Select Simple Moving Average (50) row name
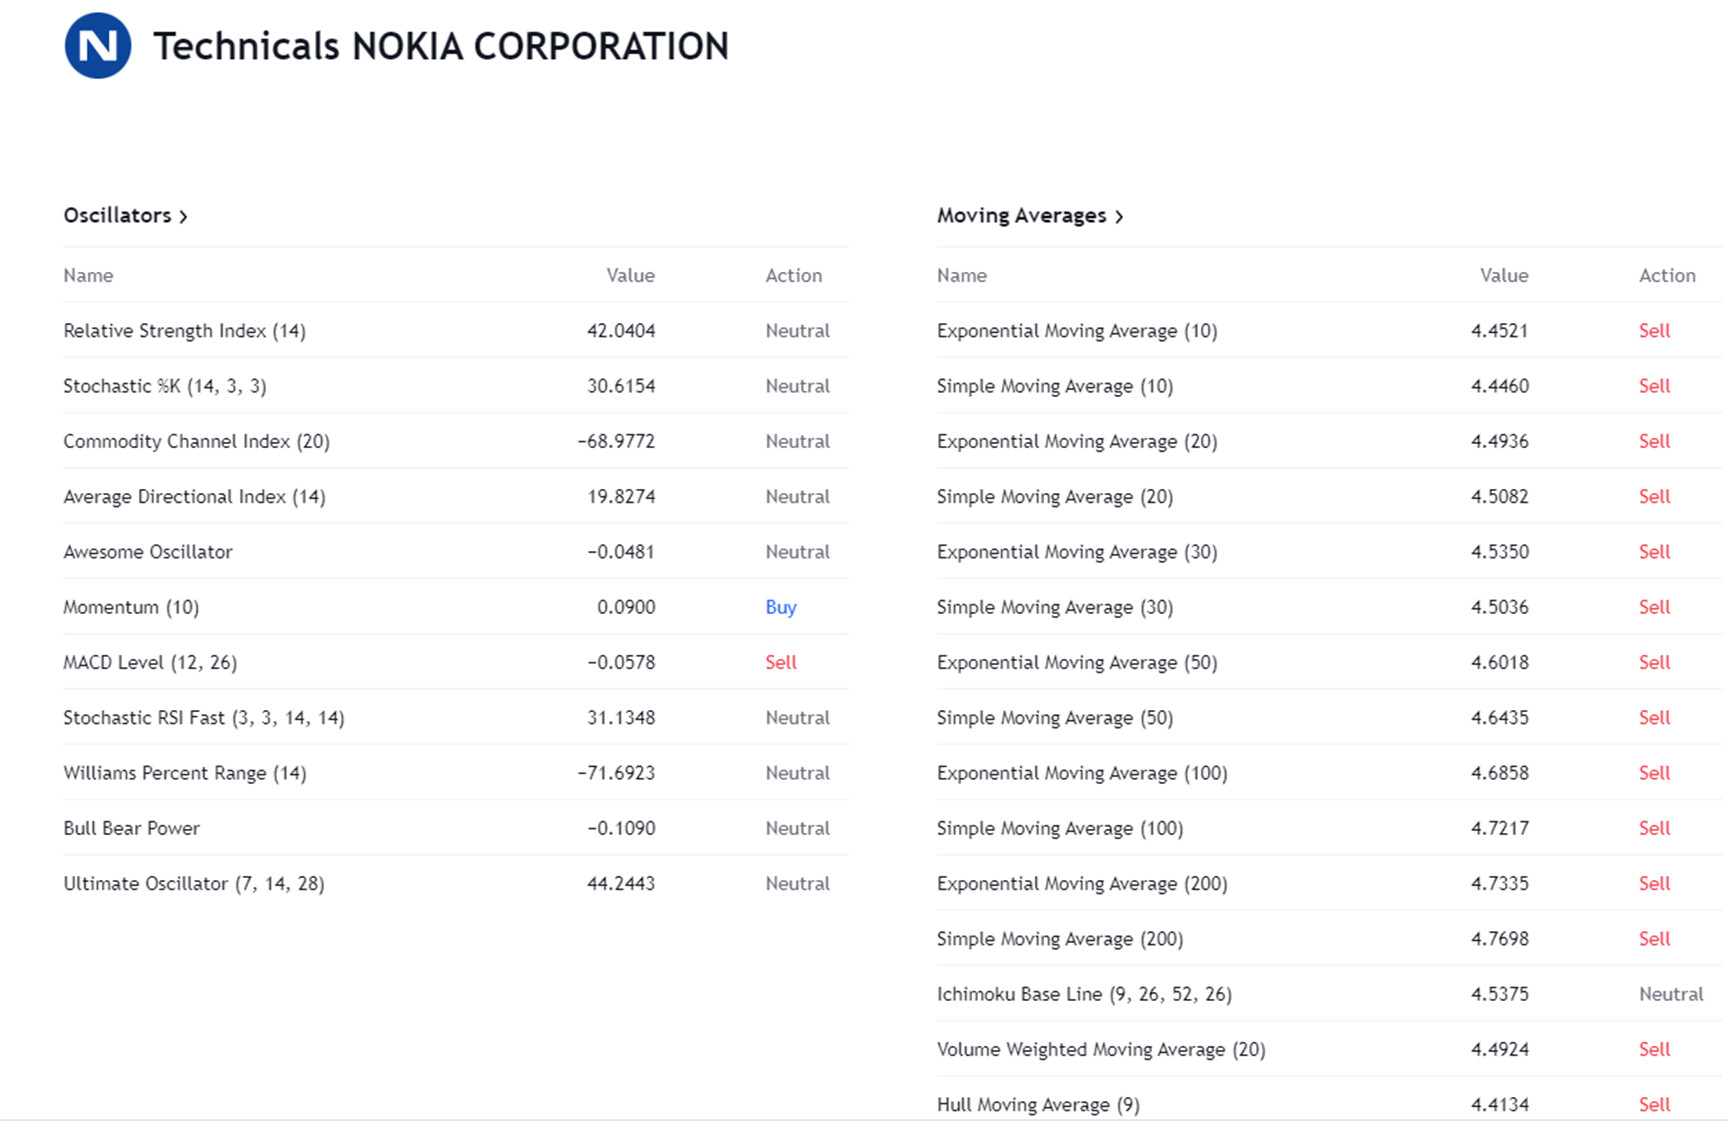The width and height of the screenshot is (1728, 1125). click(1055, 718)
